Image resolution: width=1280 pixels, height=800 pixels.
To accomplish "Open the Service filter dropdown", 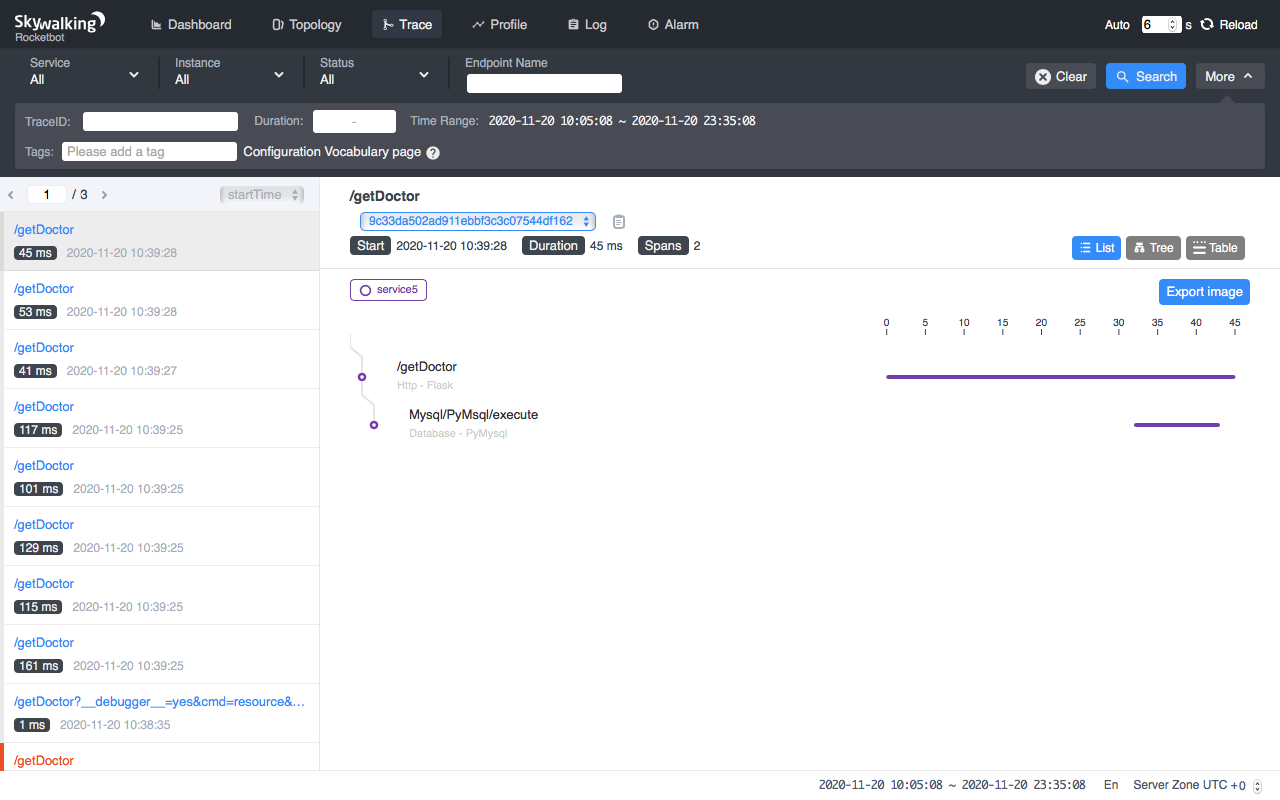I will pos(85,71).
